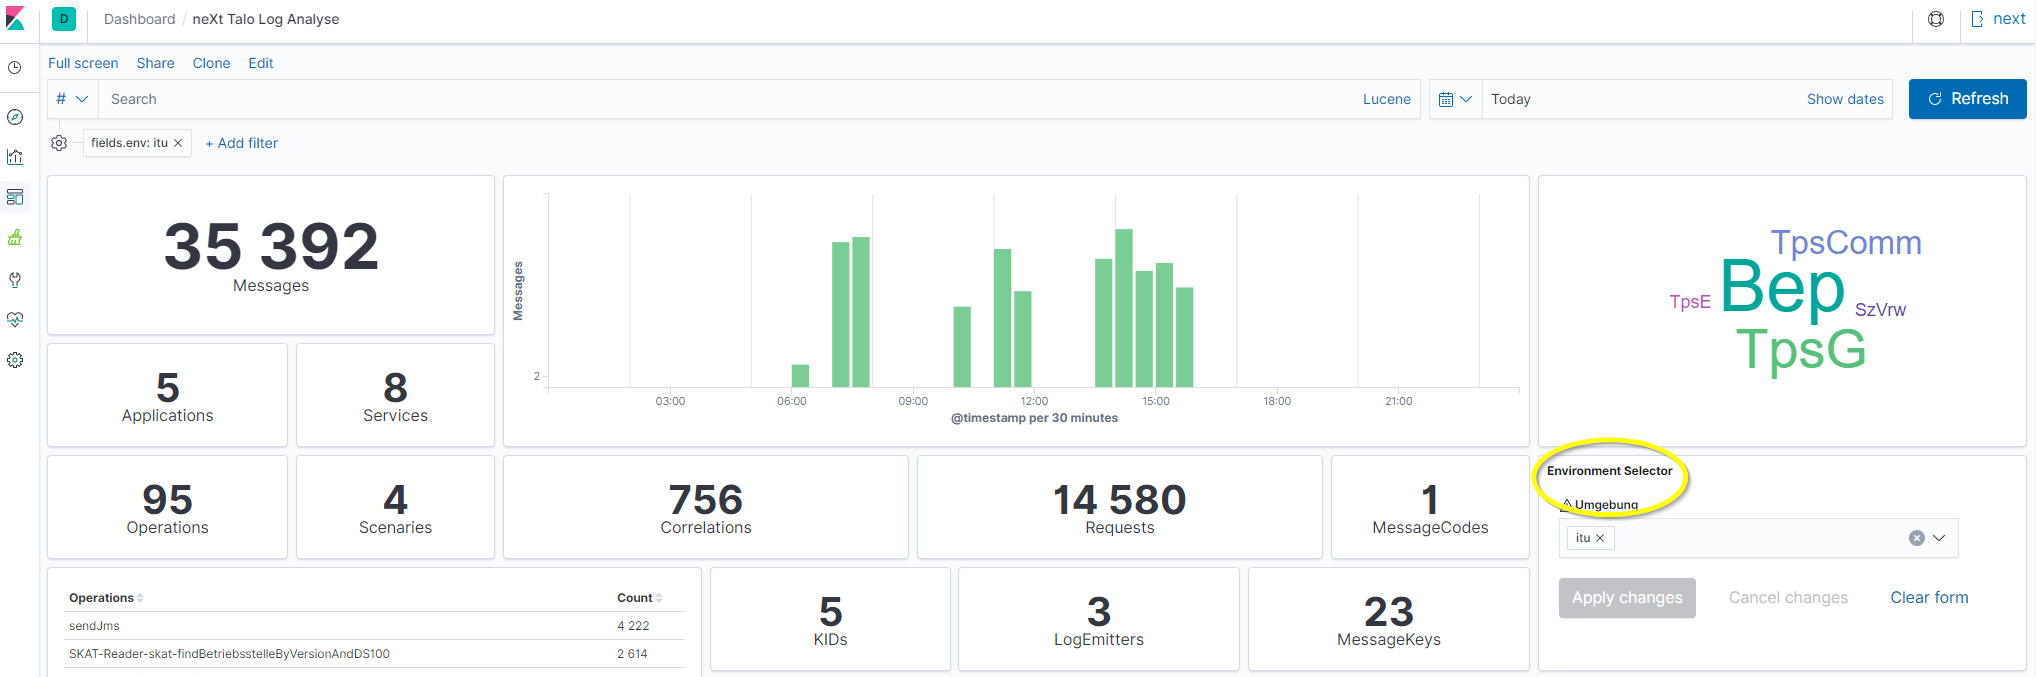
Task: Click the Refresh button
Action: point(1967,99)
